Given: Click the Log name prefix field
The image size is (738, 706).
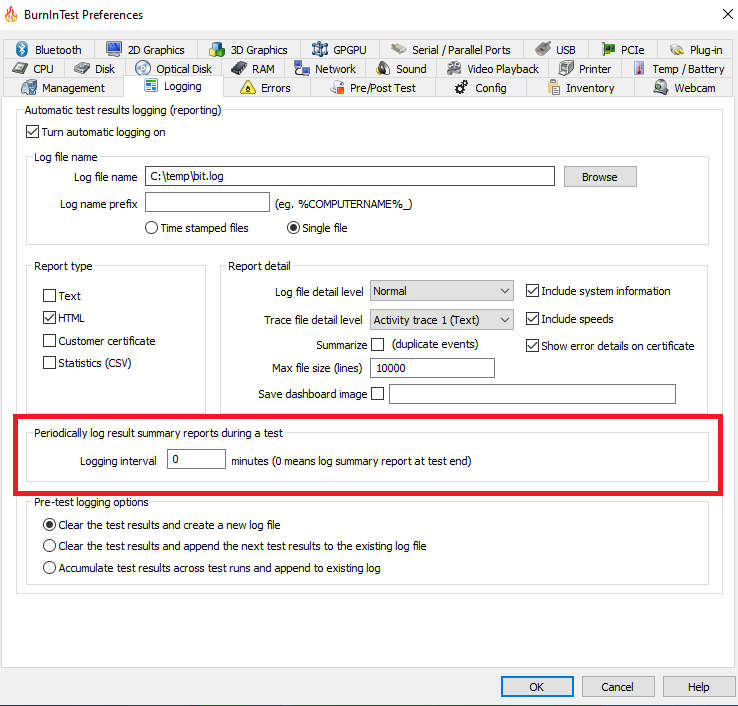Looking at the screenshot, I should pyautogui.click(x=207, y=202).
